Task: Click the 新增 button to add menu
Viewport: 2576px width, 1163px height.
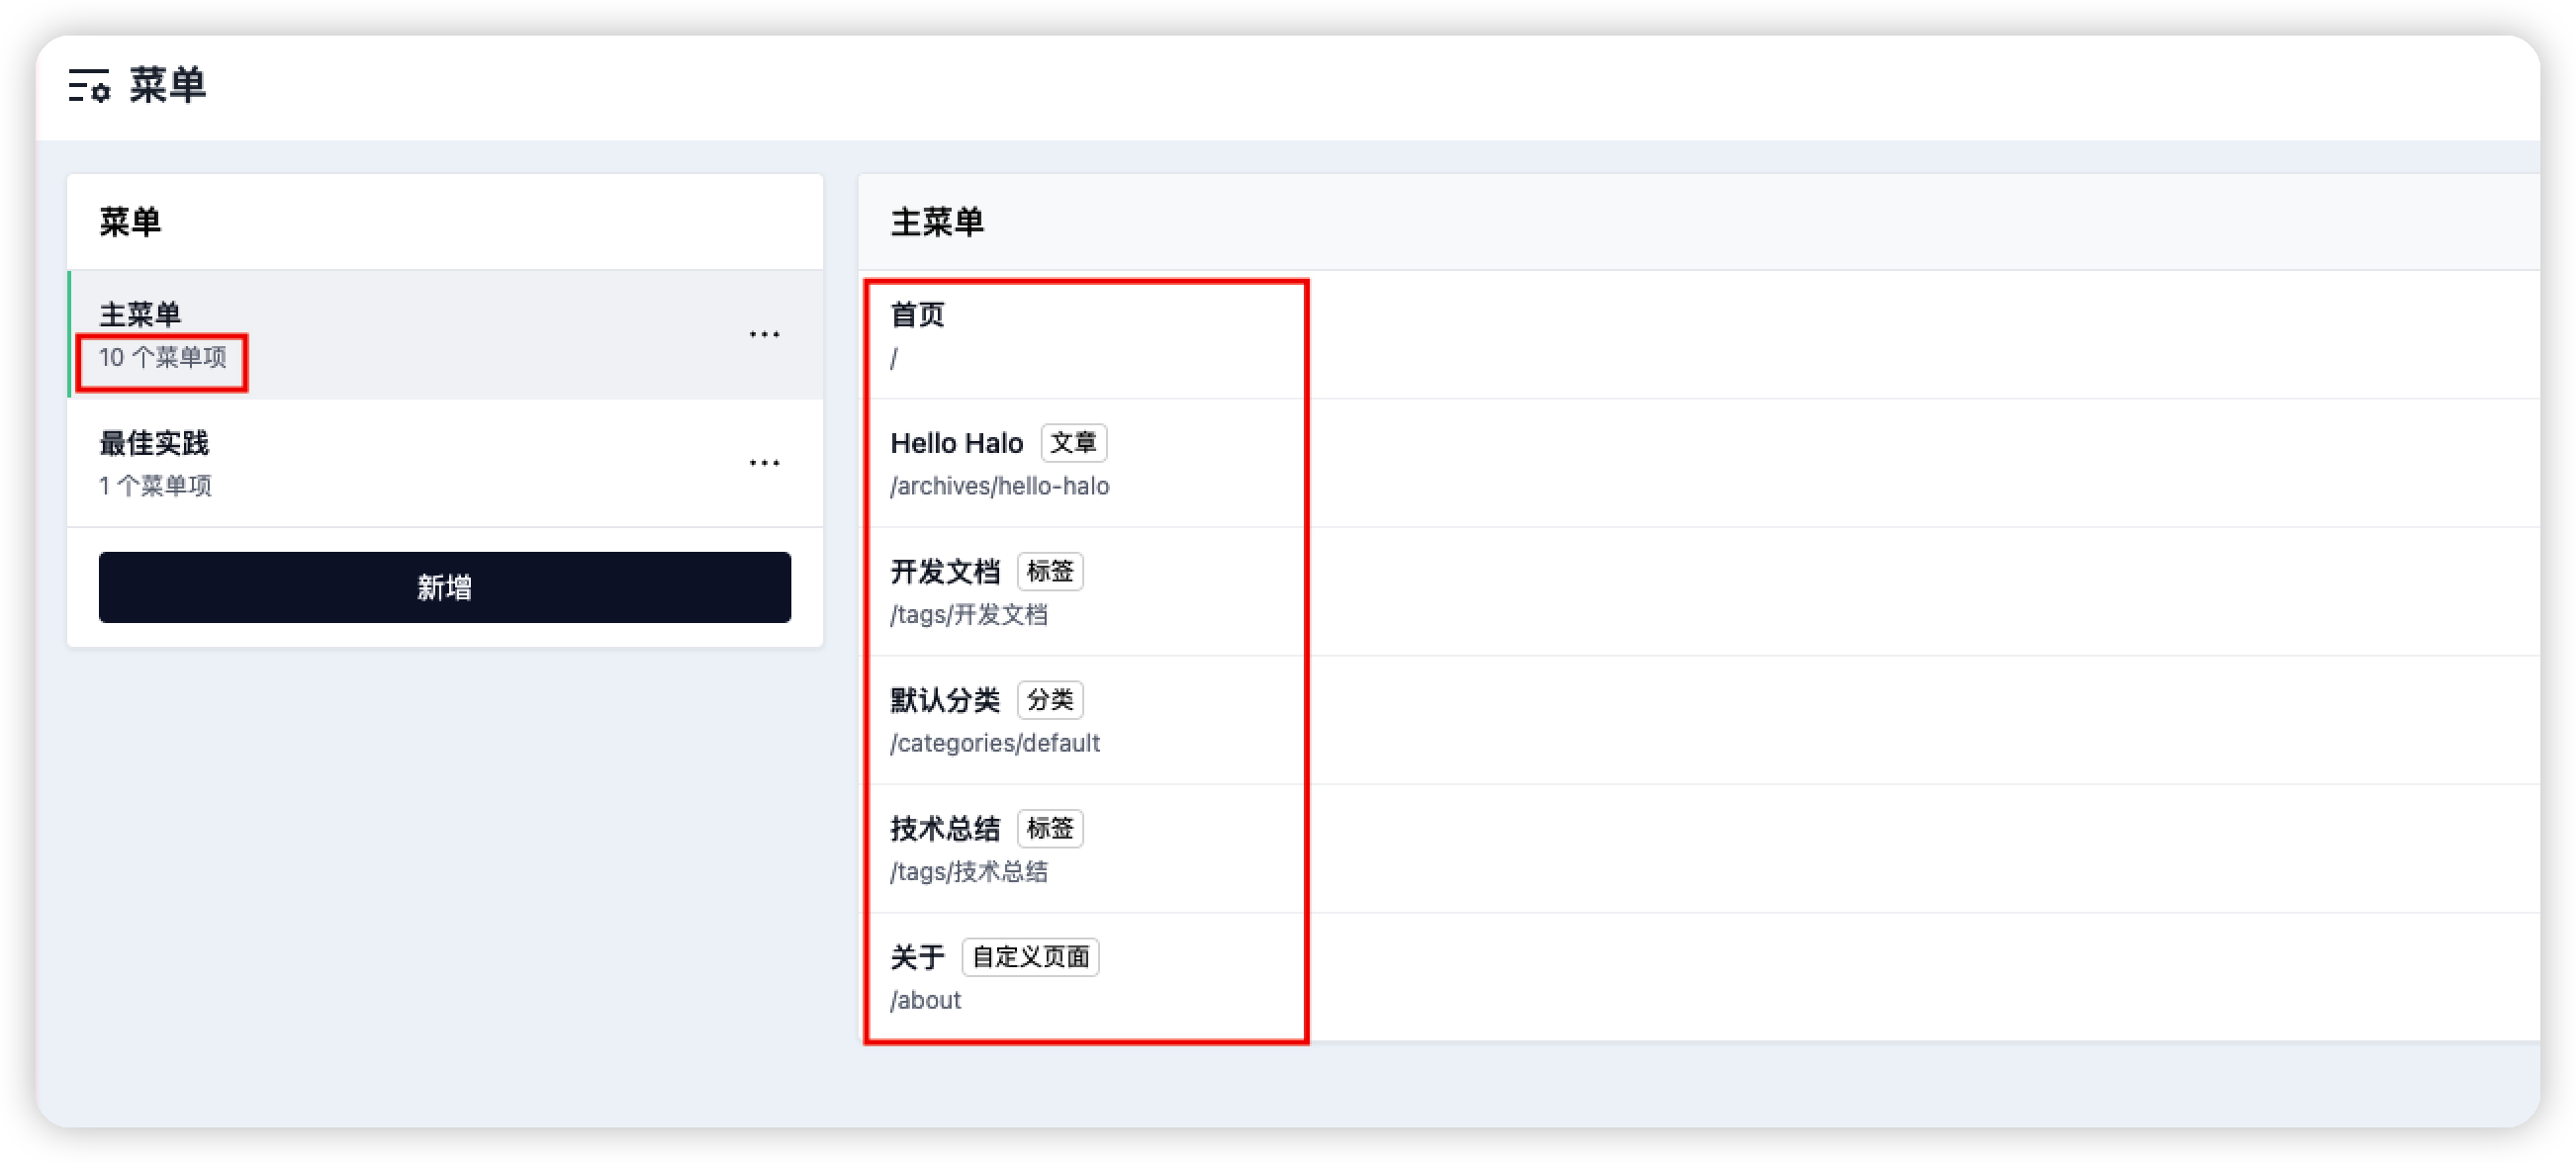Action: click(x=444, y=588)
